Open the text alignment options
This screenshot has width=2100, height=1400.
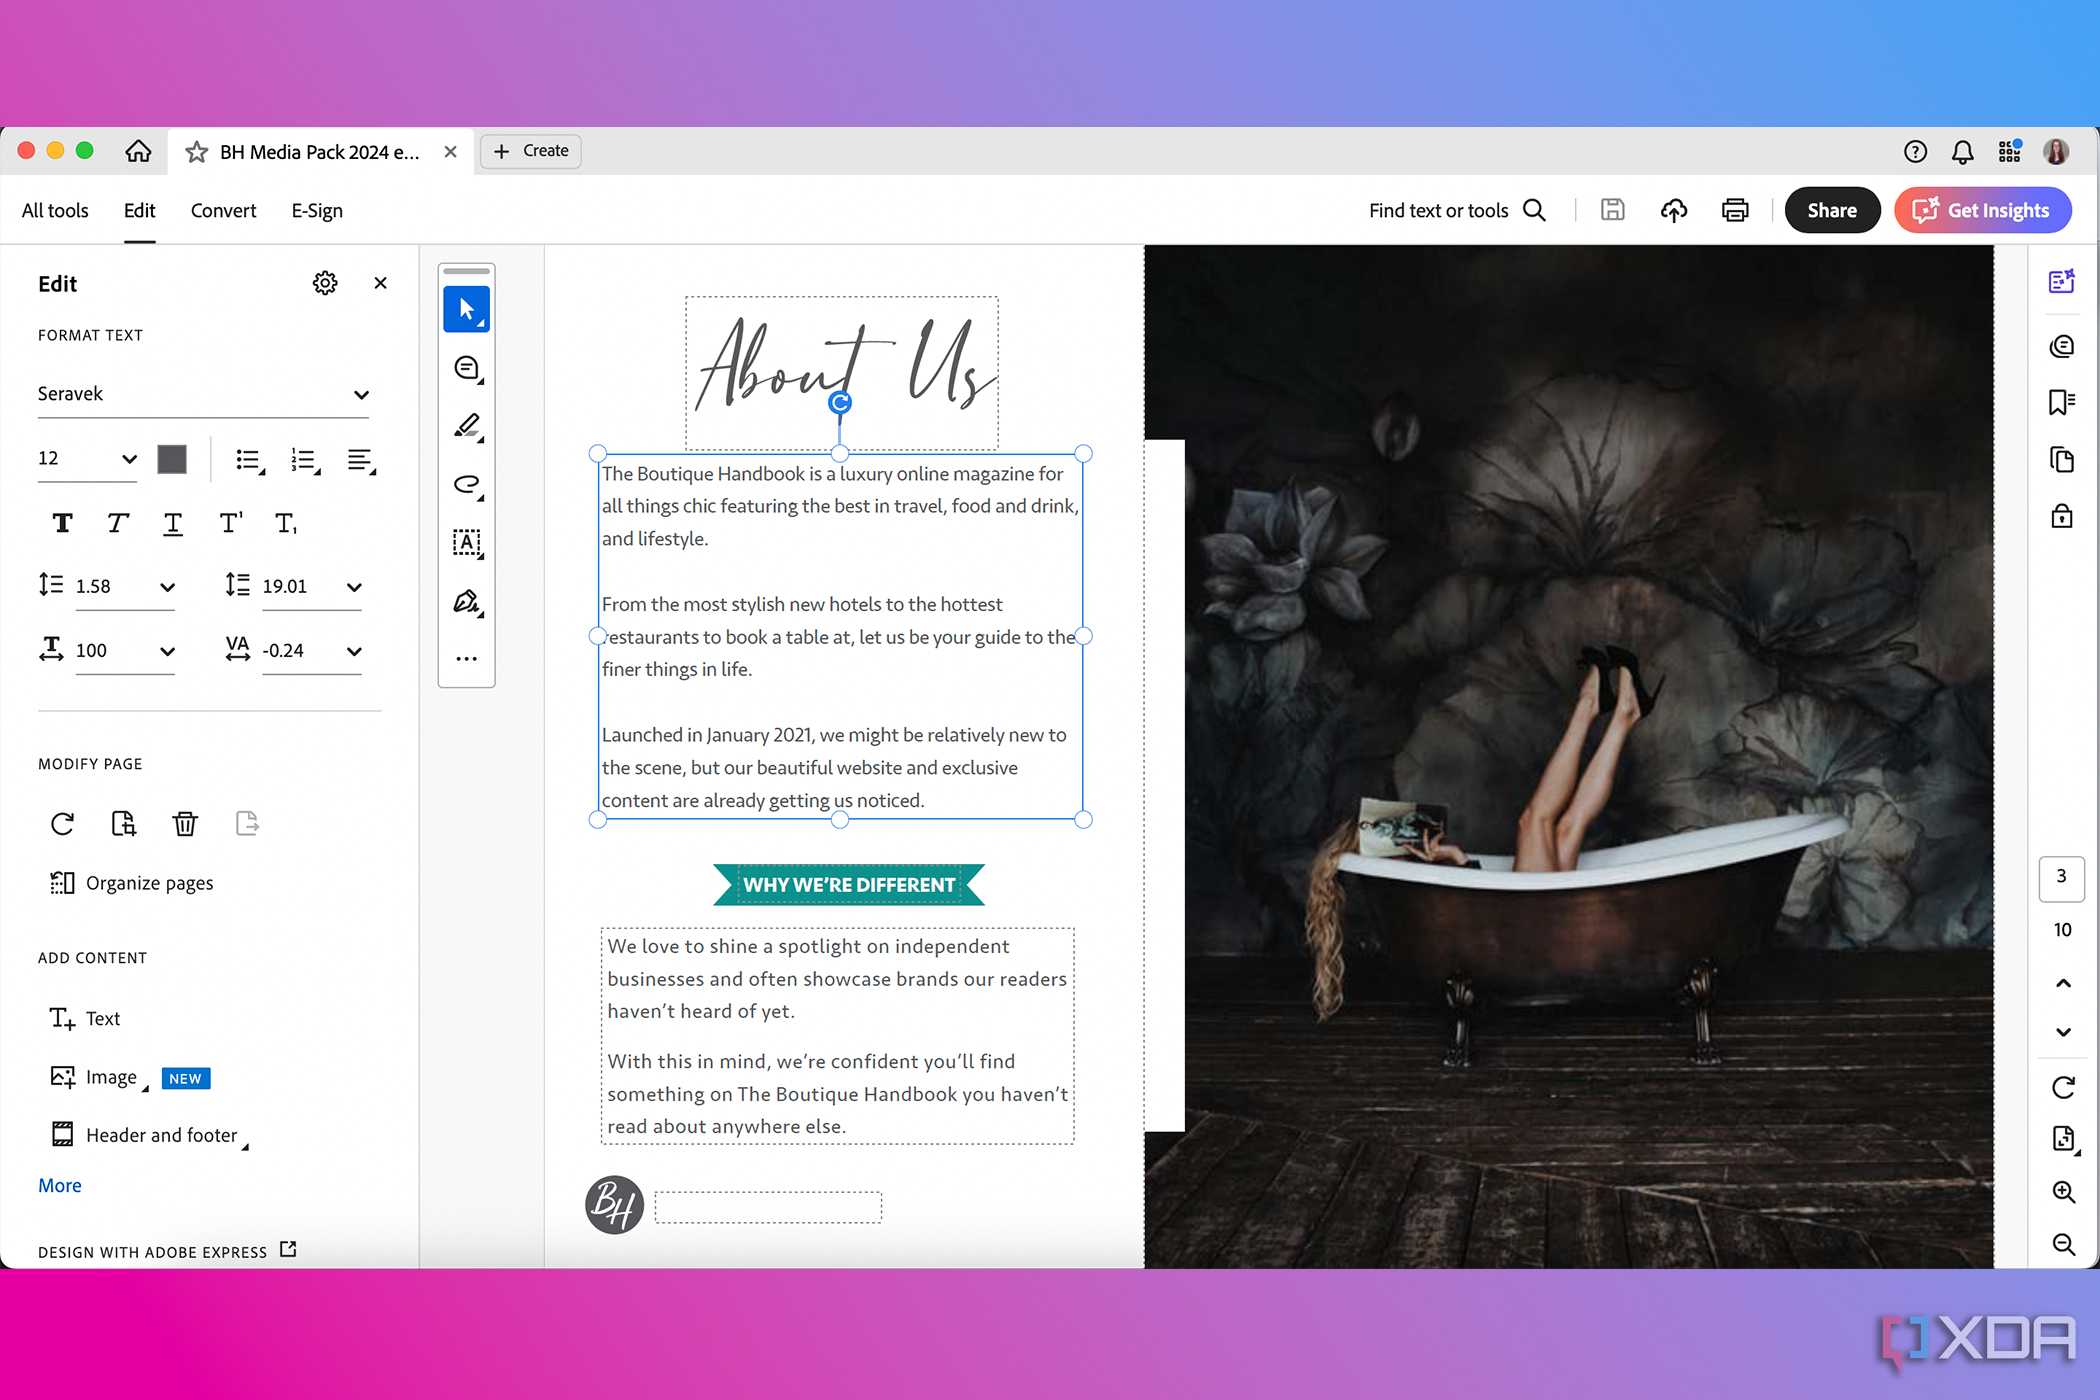(360, 460)
